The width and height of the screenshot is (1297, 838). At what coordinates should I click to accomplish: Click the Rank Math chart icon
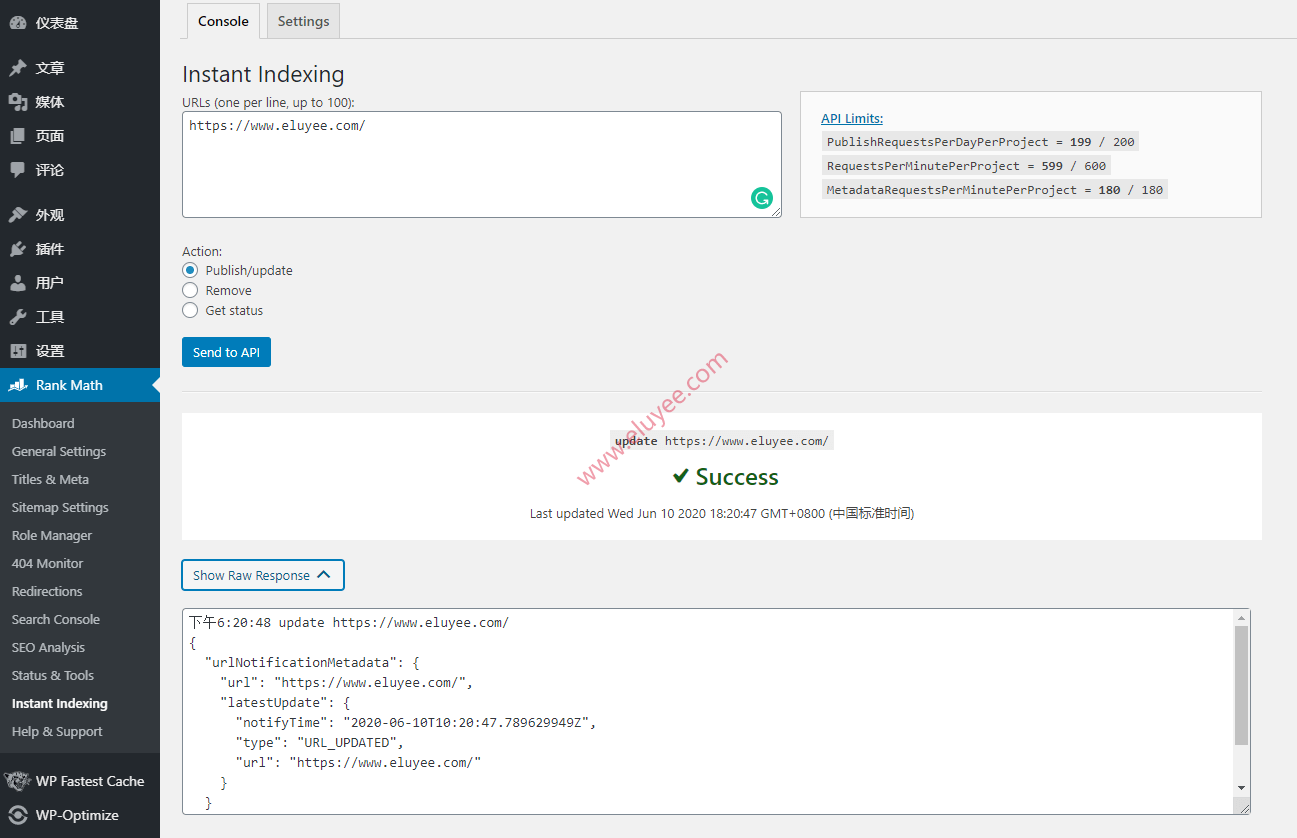(x=18, y=385)
